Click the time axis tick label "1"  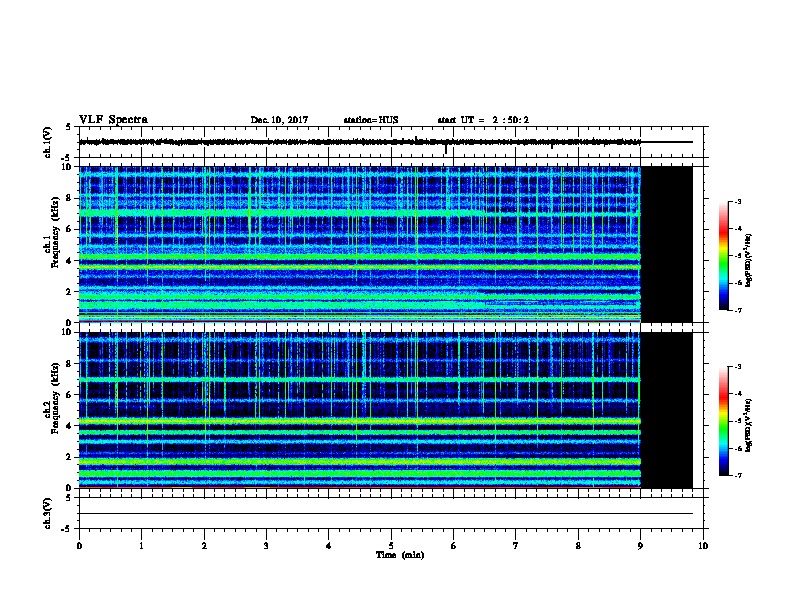141,545
